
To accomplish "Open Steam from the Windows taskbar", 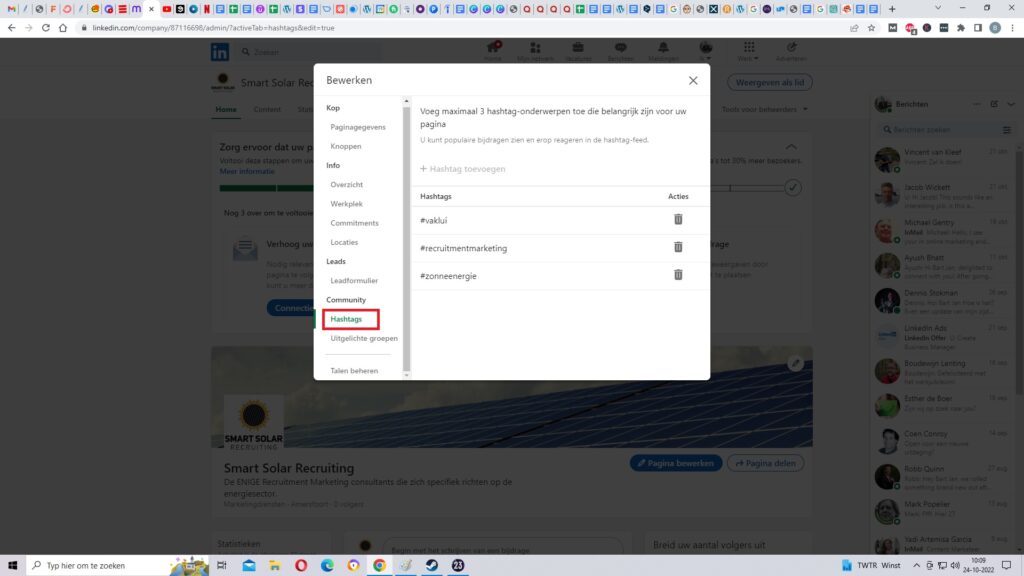I will 432,565.
